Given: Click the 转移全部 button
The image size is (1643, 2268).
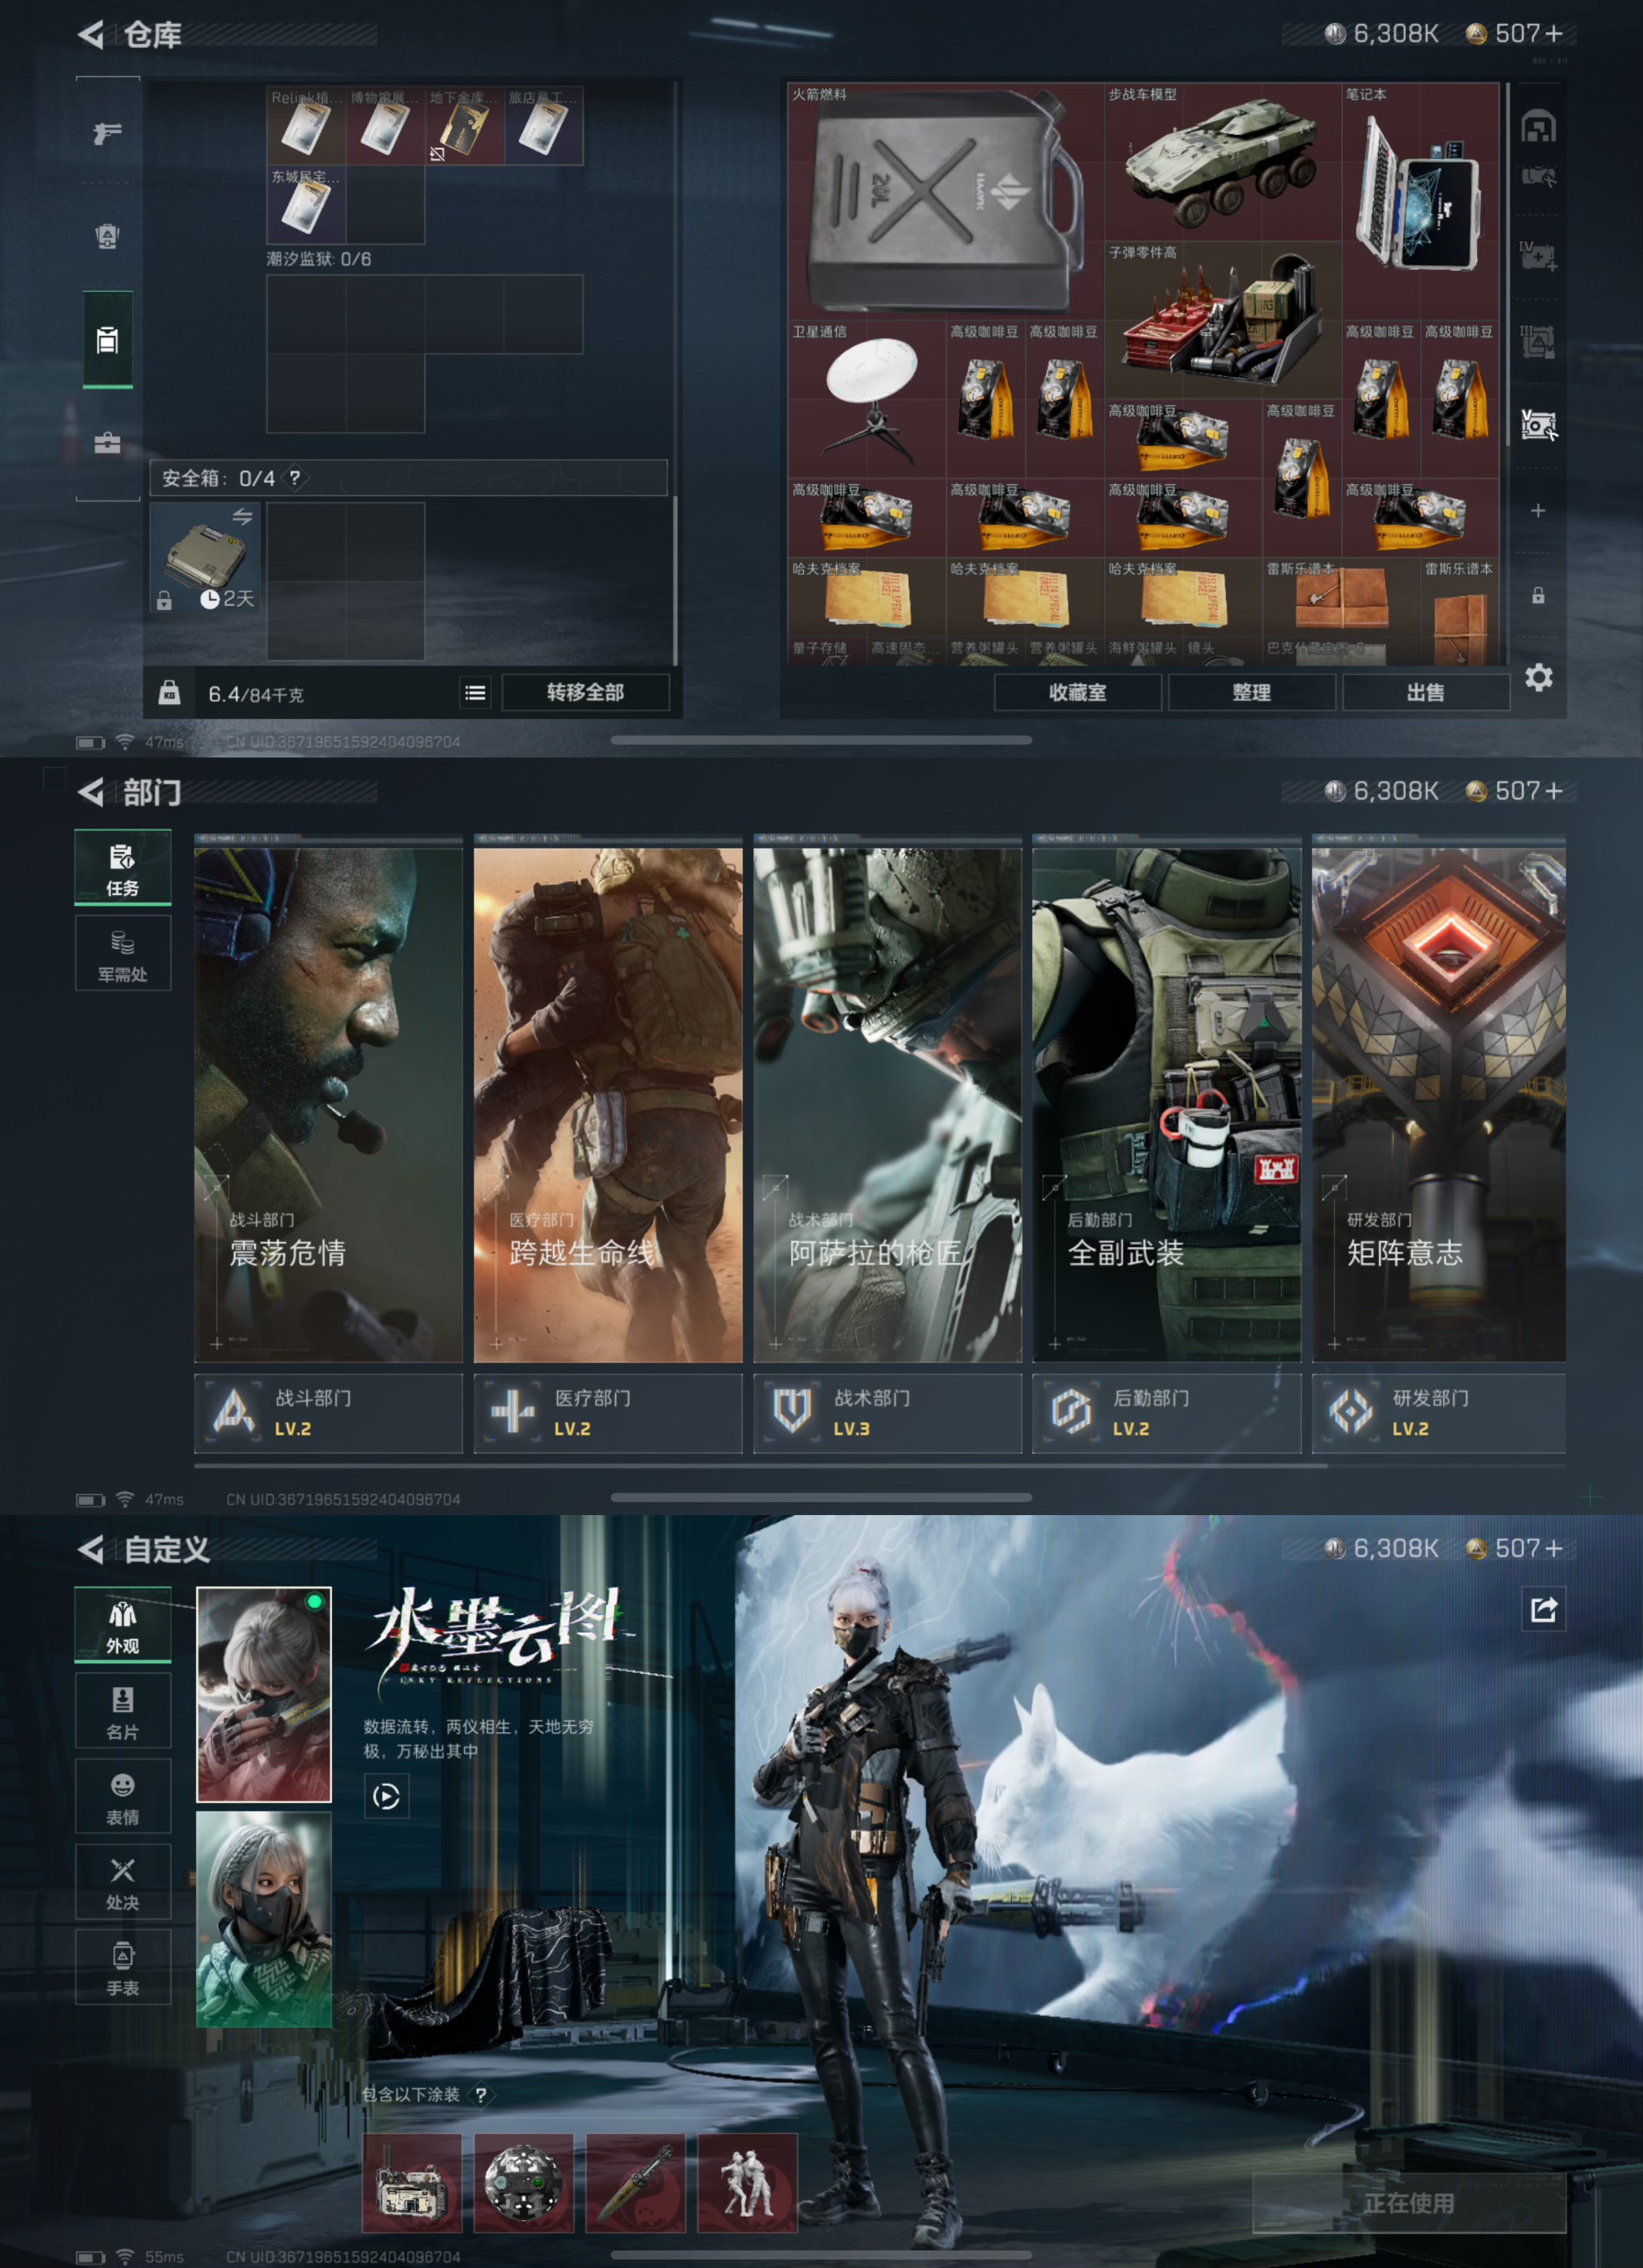Looking at the screenshot, I should 585,692.
